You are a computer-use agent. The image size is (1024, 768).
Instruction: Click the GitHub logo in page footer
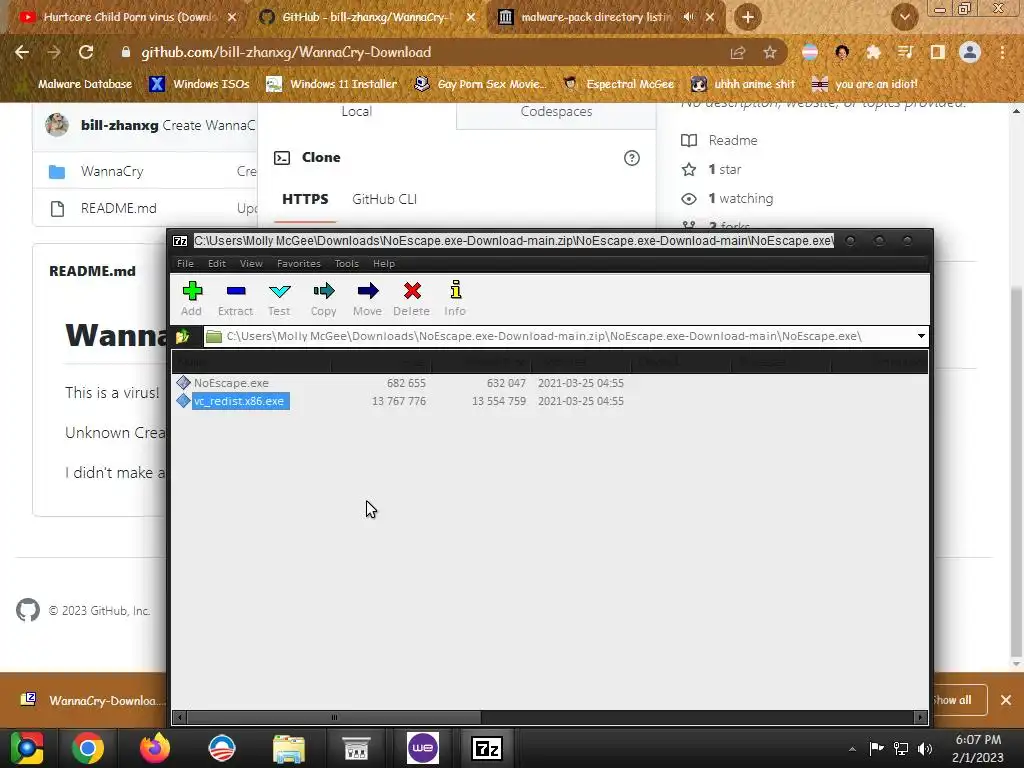point(27,611)
